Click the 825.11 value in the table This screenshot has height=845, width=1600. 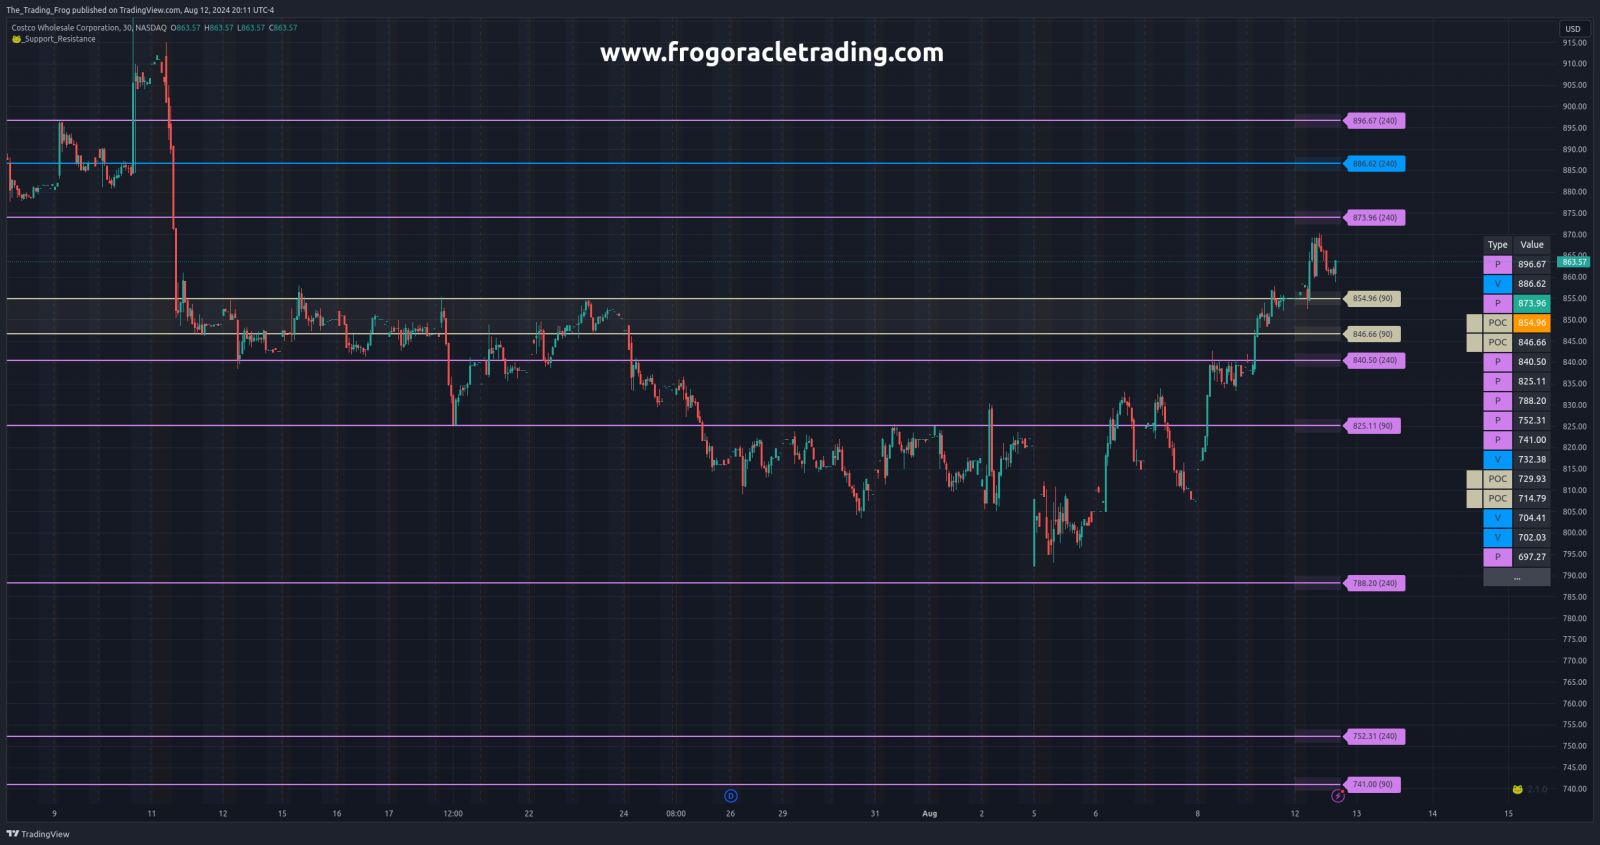coord(1532,382)
